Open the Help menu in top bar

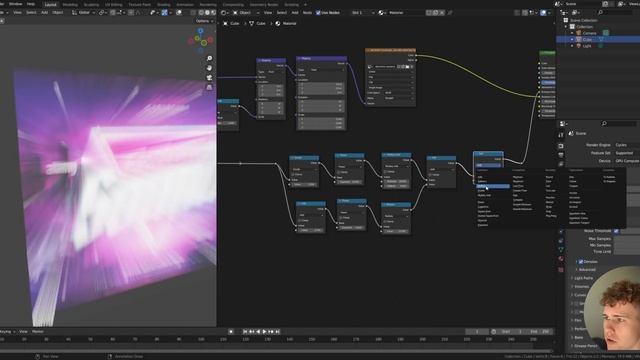31,4
